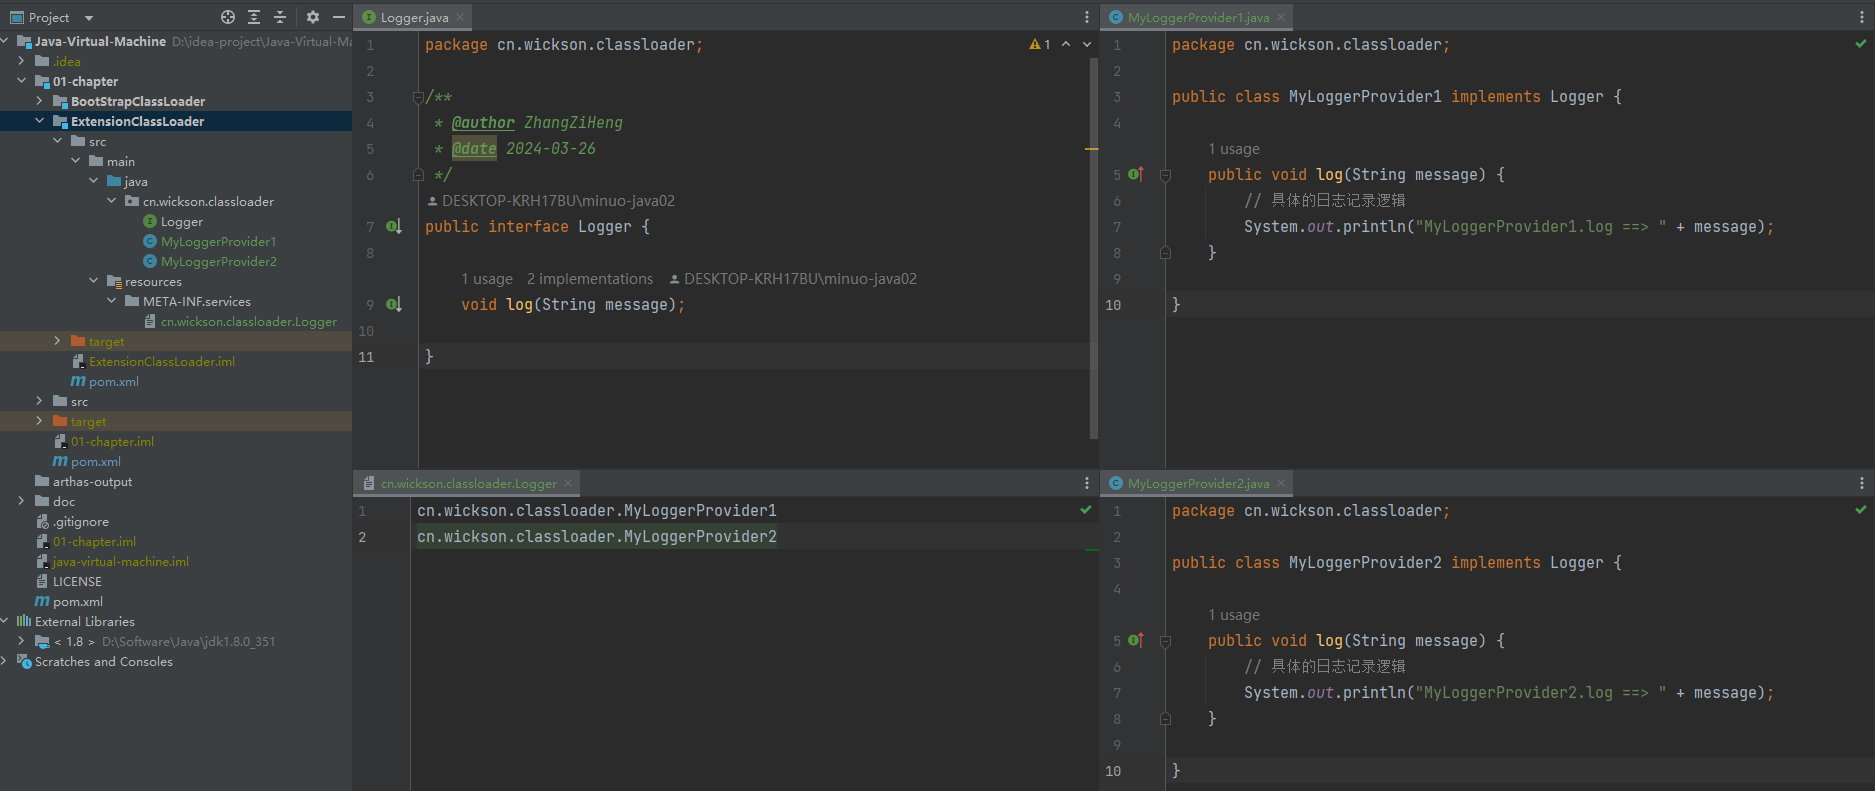Click implementations gutter icon on log method line 9
The height and width of the screenshot is (791, 1875).
pyautogui.click(x=394, y=305)
